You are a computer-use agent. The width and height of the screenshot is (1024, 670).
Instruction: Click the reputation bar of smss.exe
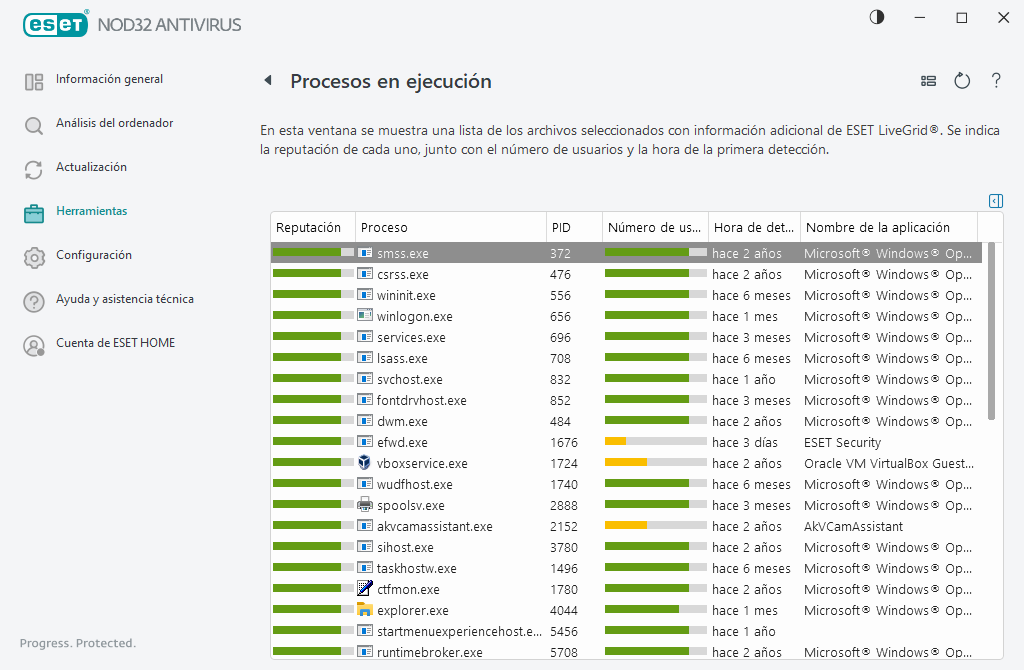[x=311, y=253]
